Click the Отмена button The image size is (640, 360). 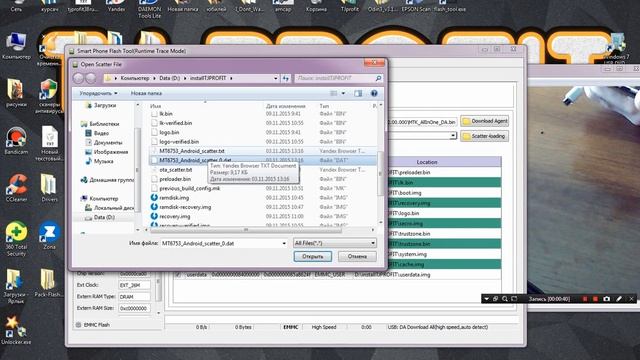[357, 256]
